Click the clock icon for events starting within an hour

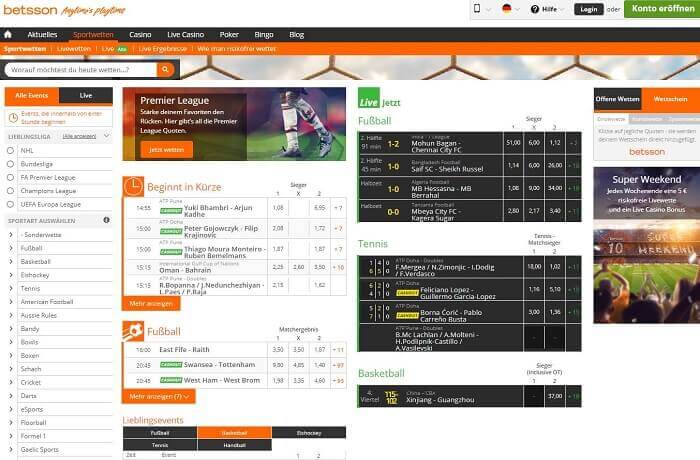click(x=13, y=118)
